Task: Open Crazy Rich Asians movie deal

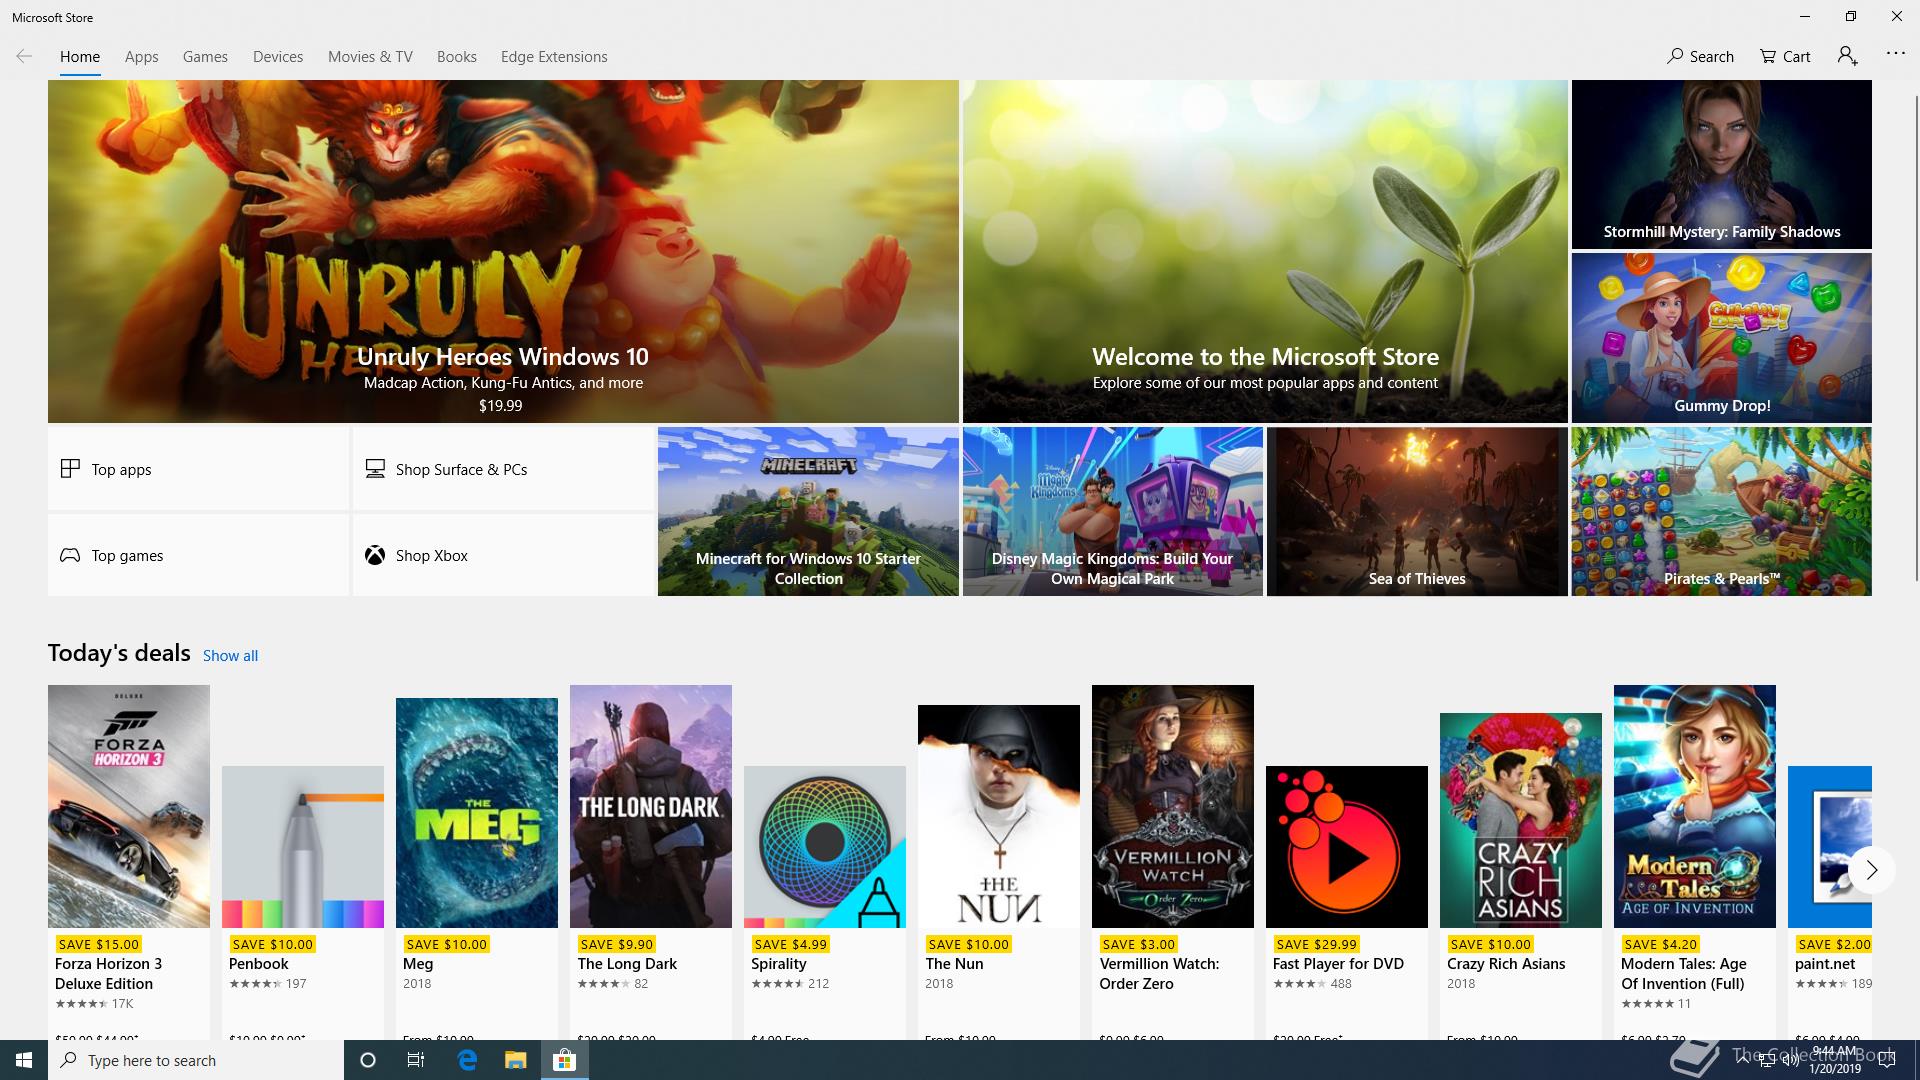Action: 1521,876
